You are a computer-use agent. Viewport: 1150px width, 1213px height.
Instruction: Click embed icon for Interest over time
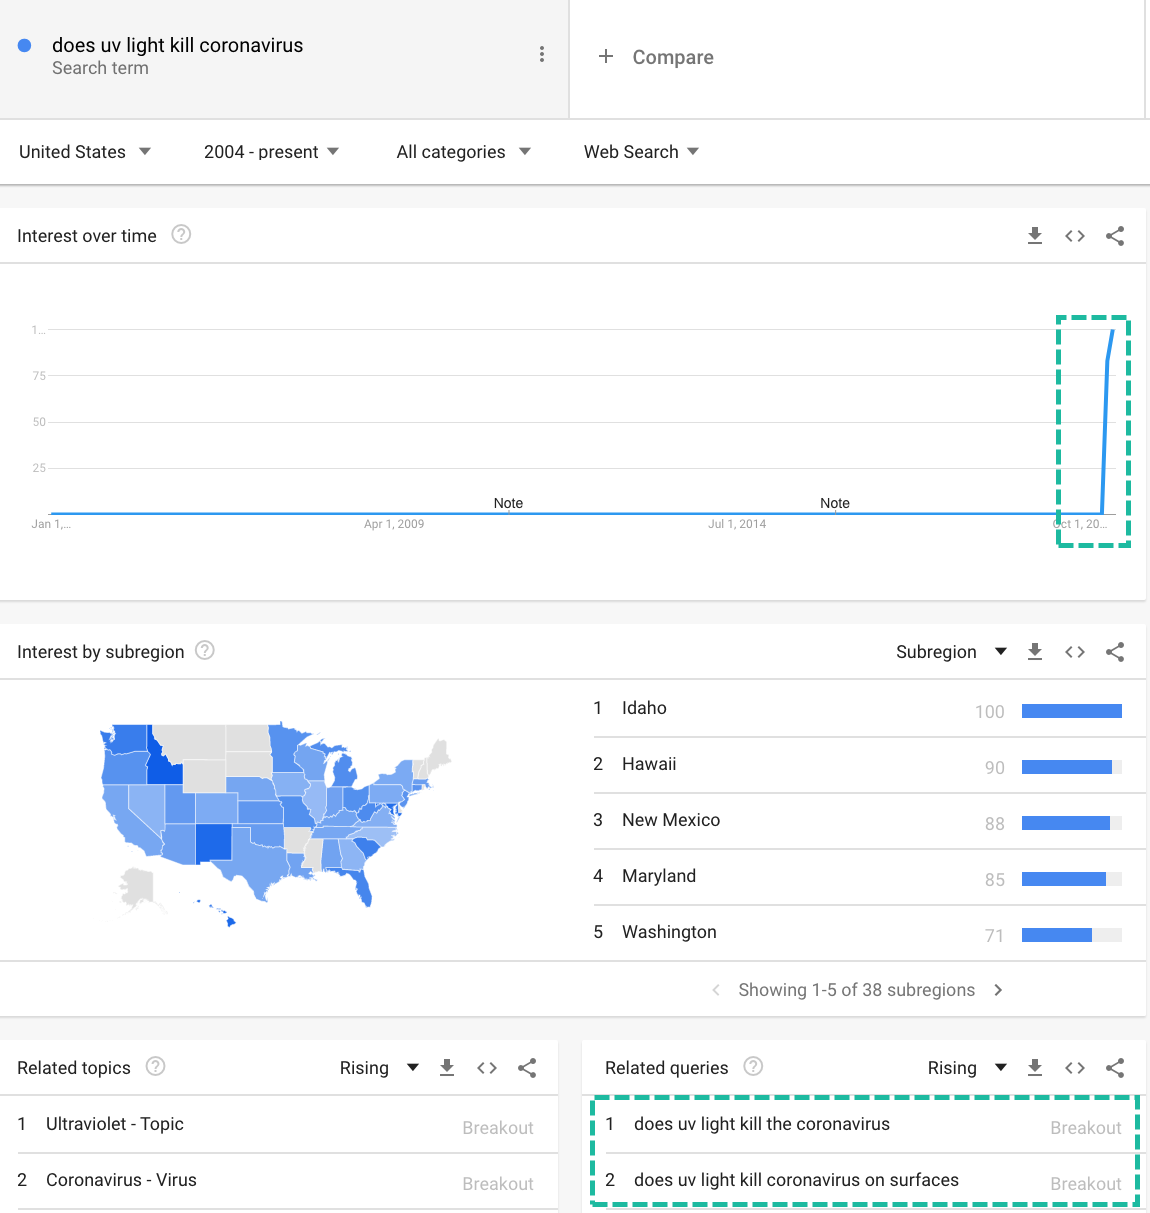pyautogui.click(x=1075, y=236)
